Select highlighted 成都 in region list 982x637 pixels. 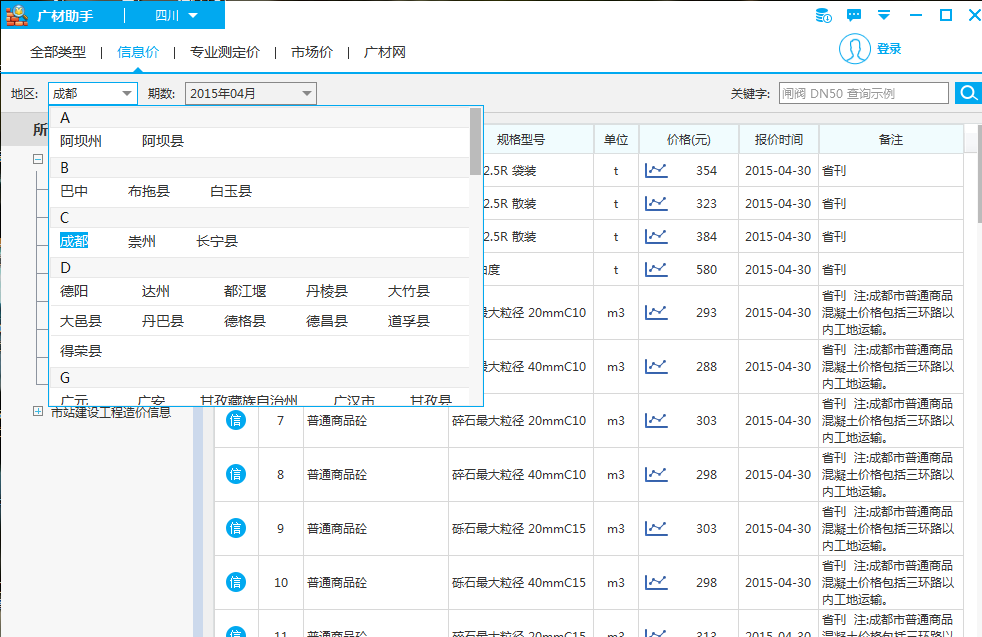point(74,241)
